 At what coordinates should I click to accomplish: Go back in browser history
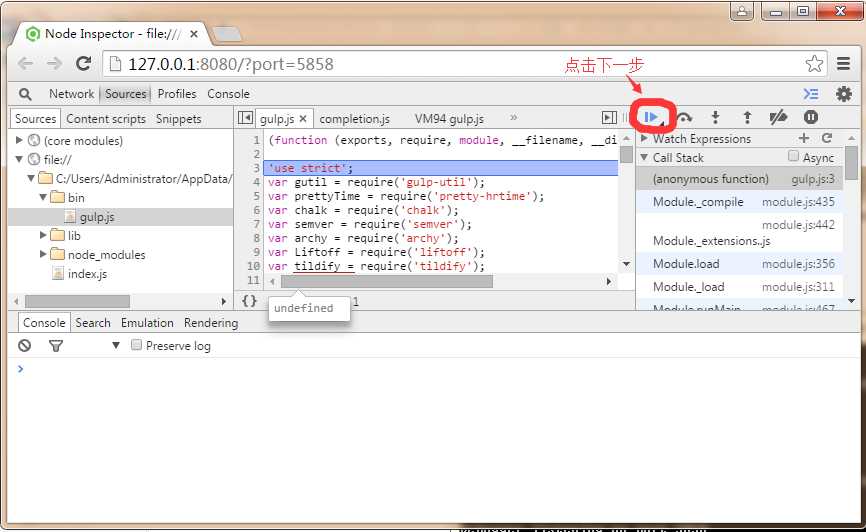click(x=25, y=64)
